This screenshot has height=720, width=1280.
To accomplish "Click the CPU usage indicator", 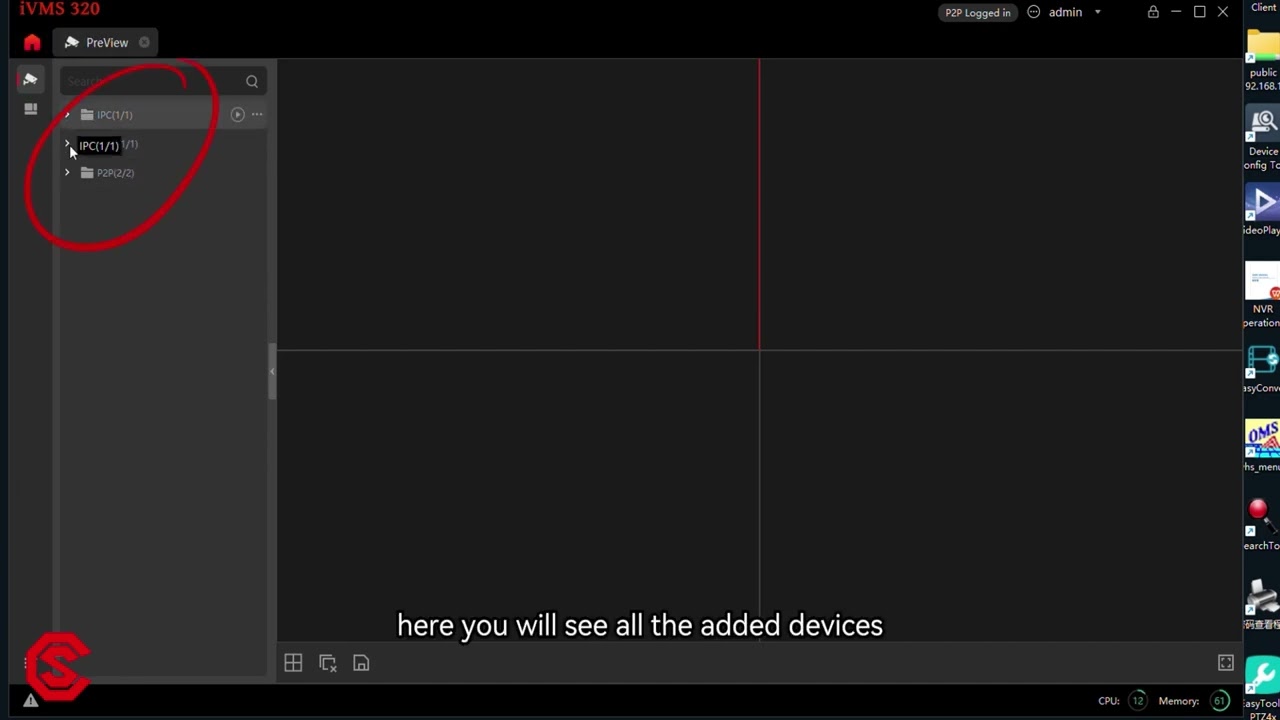I will [1138, 701].
